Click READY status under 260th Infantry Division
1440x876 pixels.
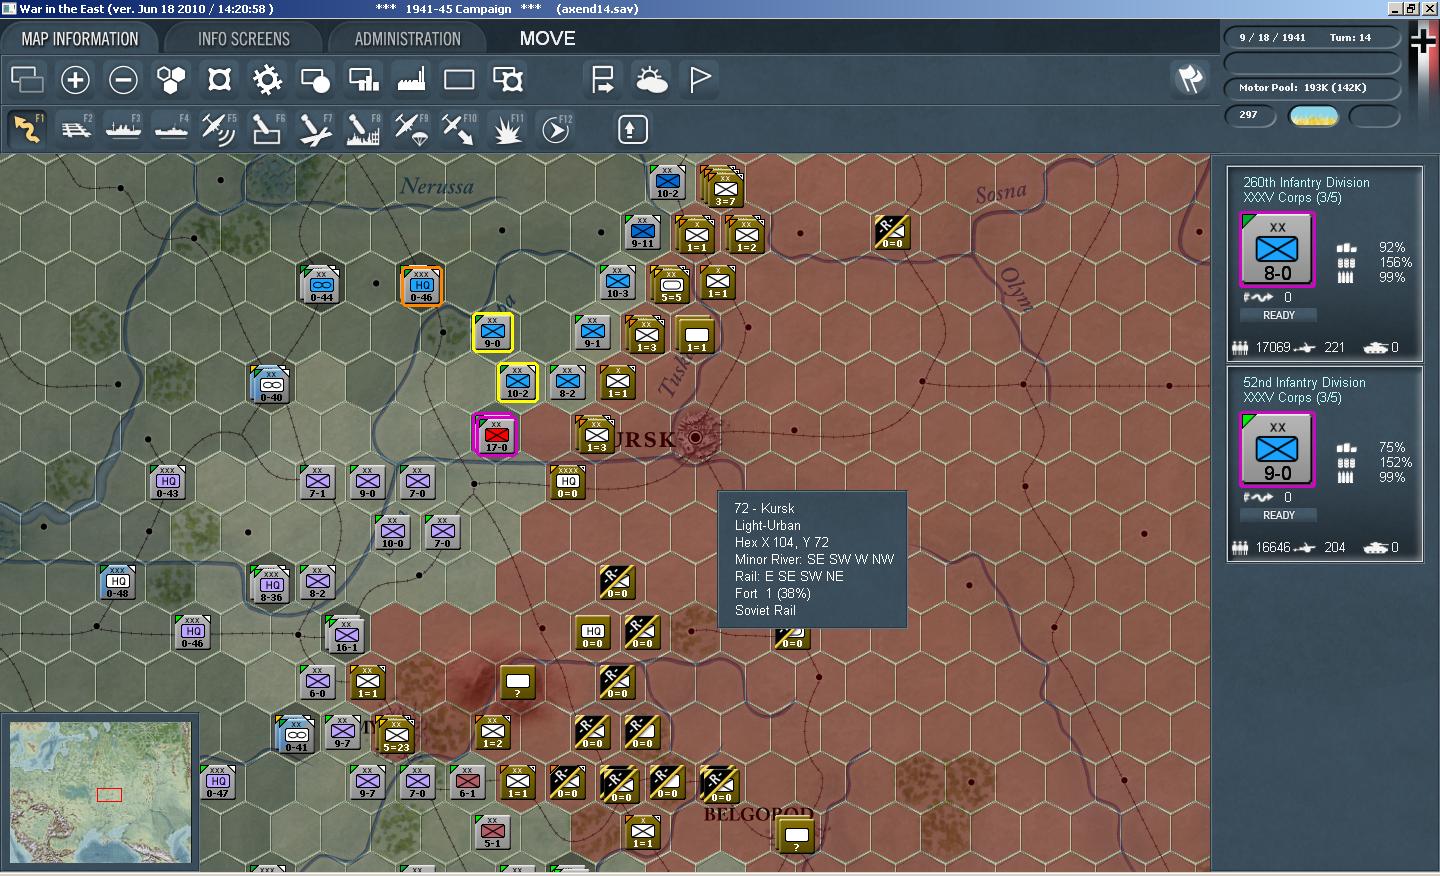point(1278,315)
